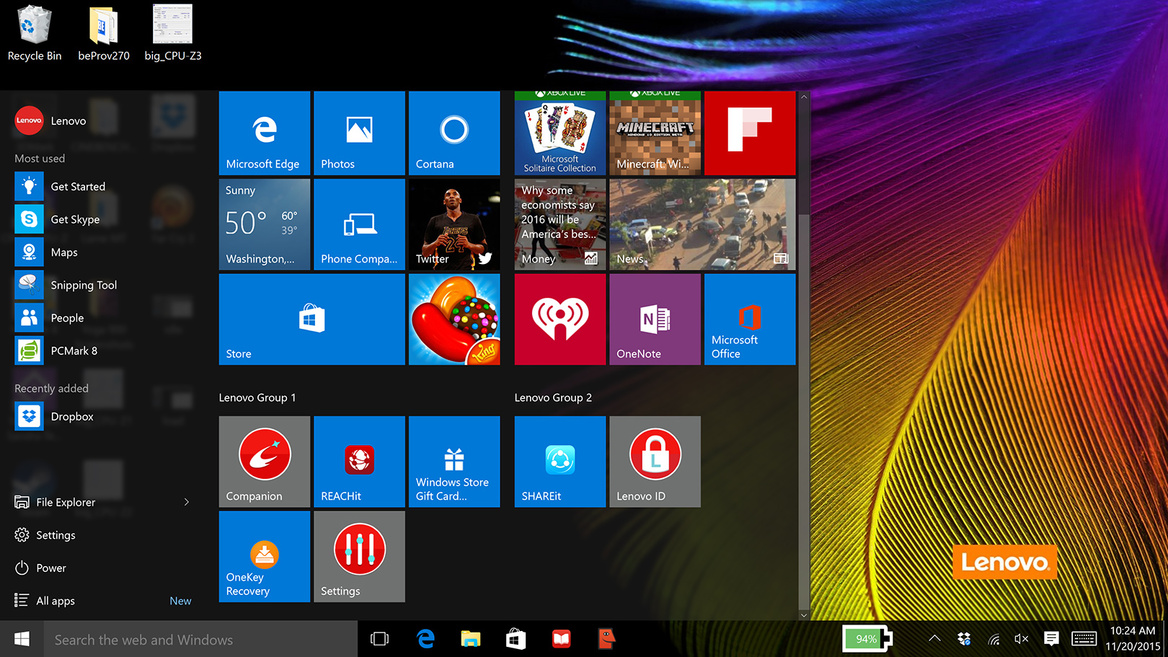Click the Lenovo Group 2 heading
The width and height of the screenshot is (1168, 657).
pyautogui.click(x=553, y=398)
